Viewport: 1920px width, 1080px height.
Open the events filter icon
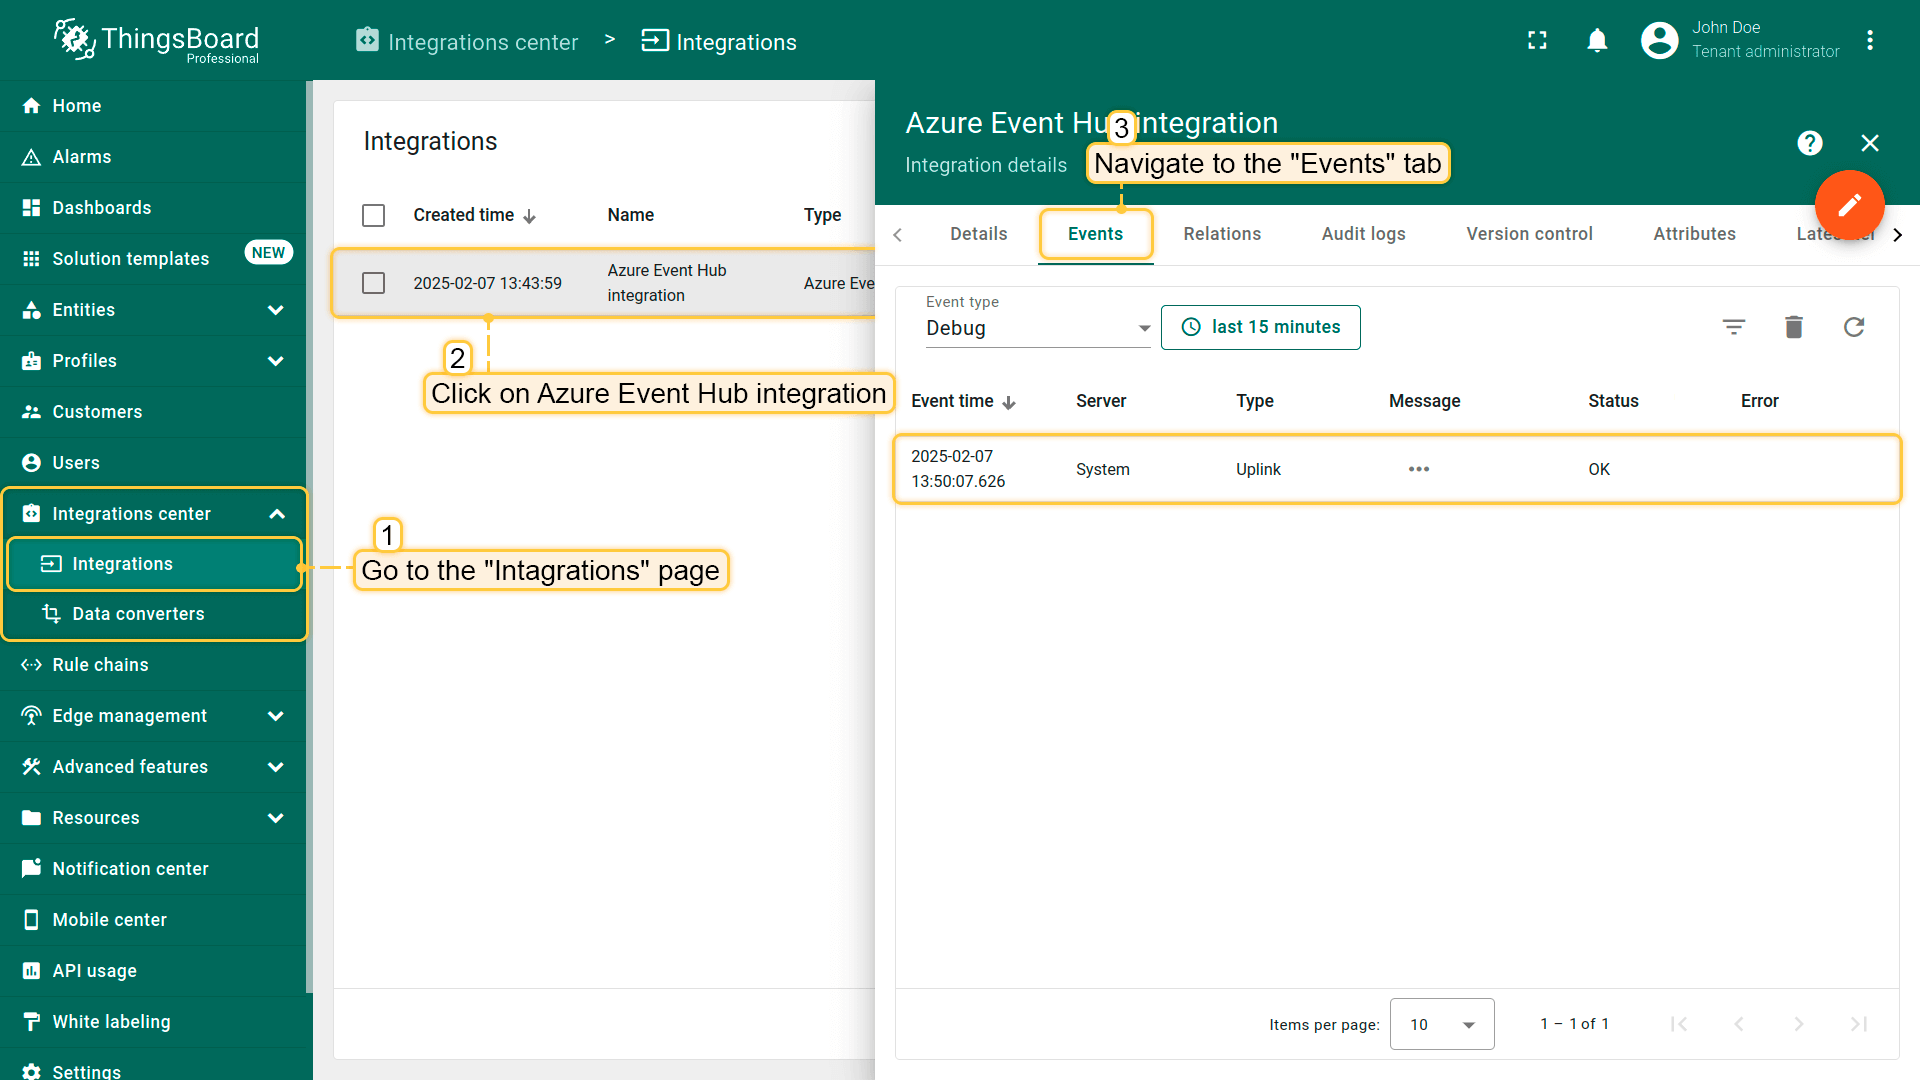1733,327
